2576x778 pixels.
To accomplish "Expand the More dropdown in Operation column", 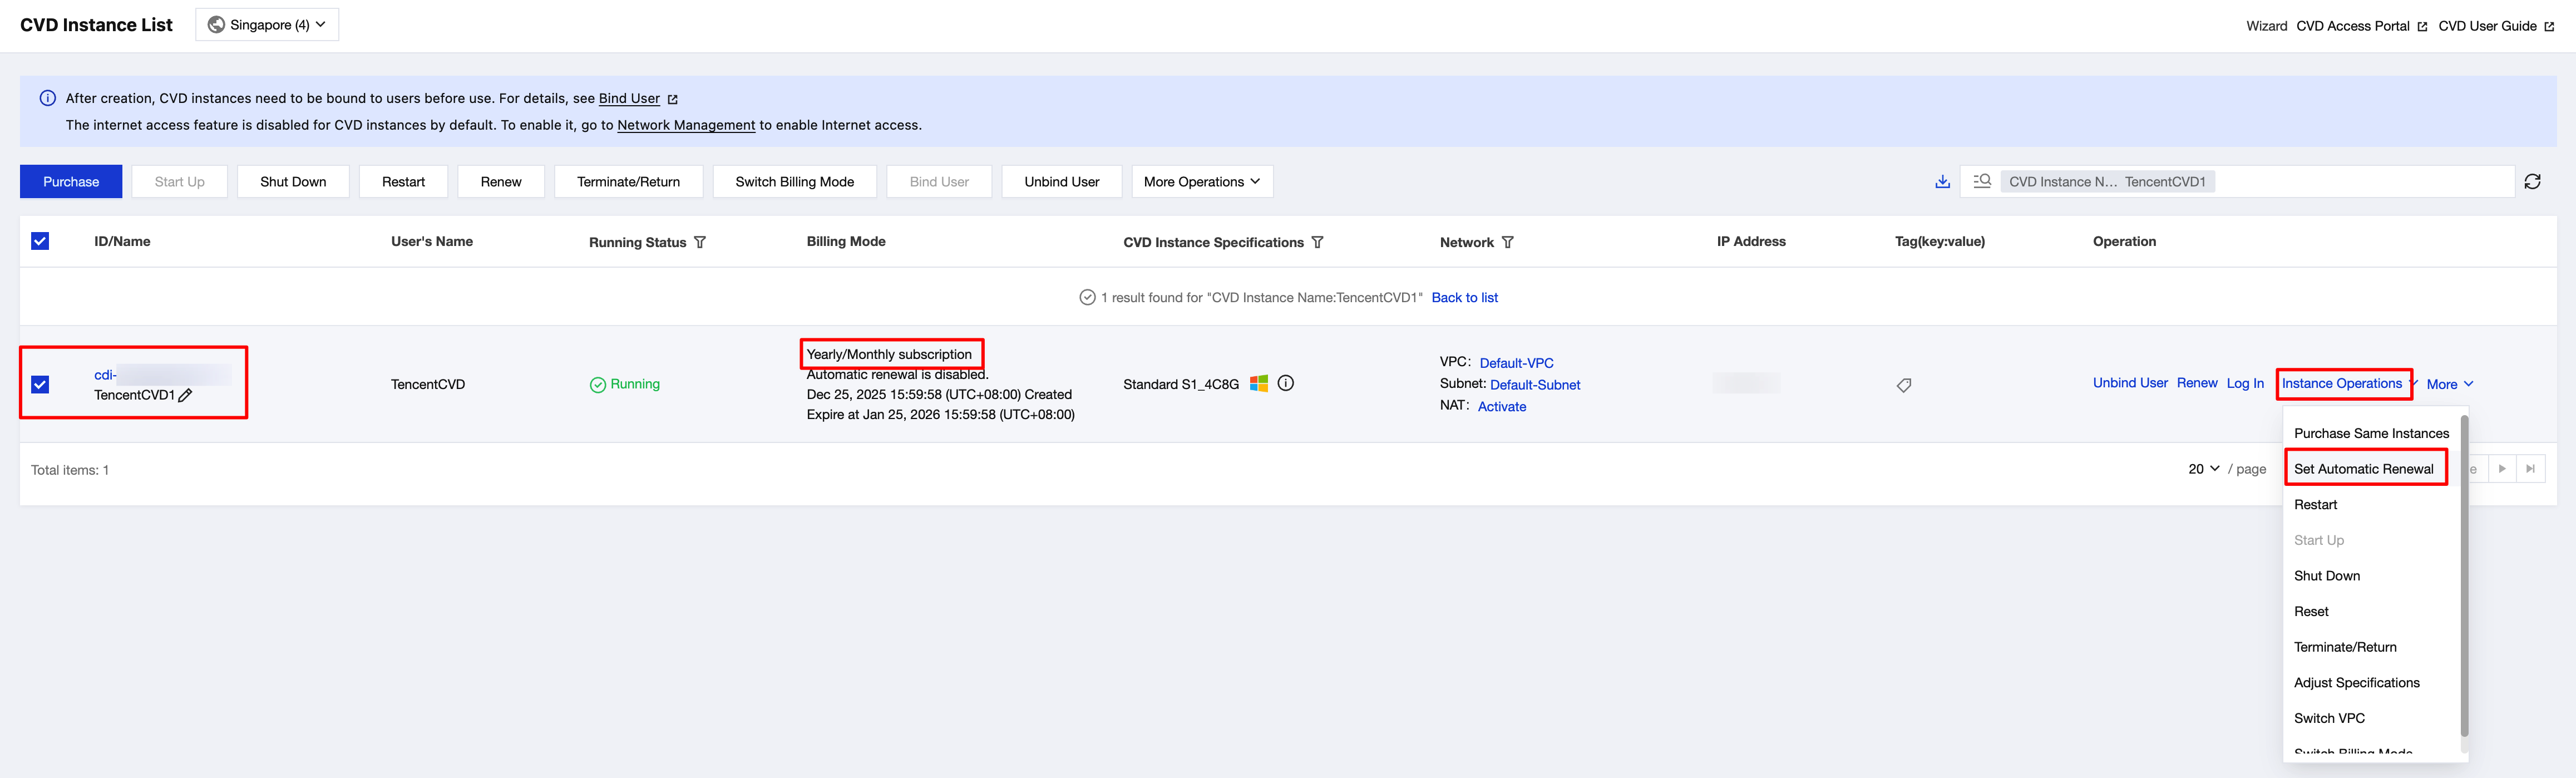I will tap(2449, 384).
